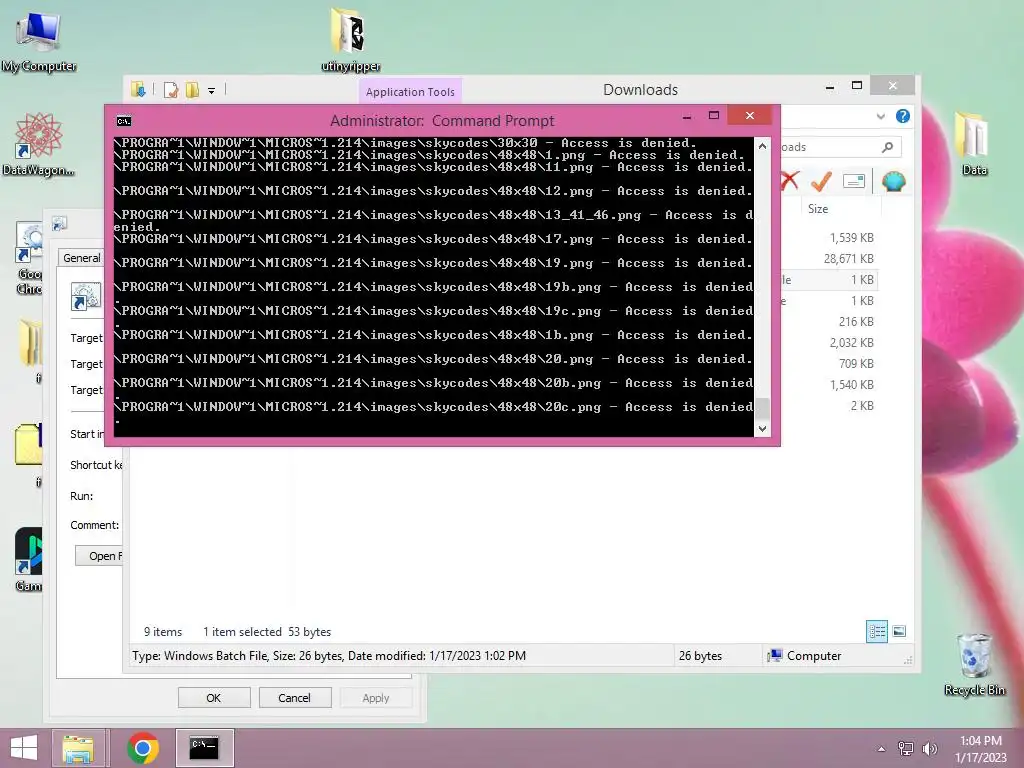Open the My Computer desktop icon
The height and width of the screenshot is (768, 1024).
click(39, 42)
